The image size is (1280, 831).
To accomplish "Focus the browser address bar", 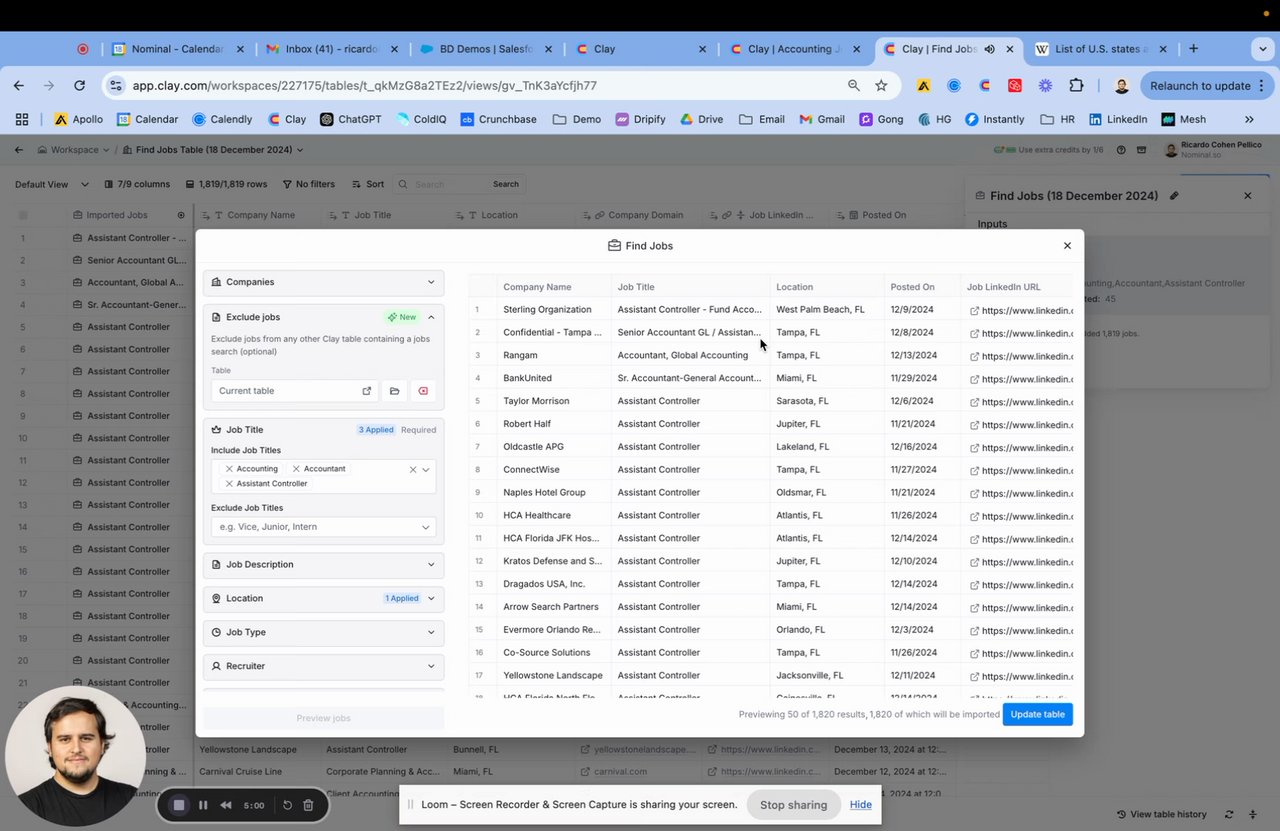I will coord(480,86).
